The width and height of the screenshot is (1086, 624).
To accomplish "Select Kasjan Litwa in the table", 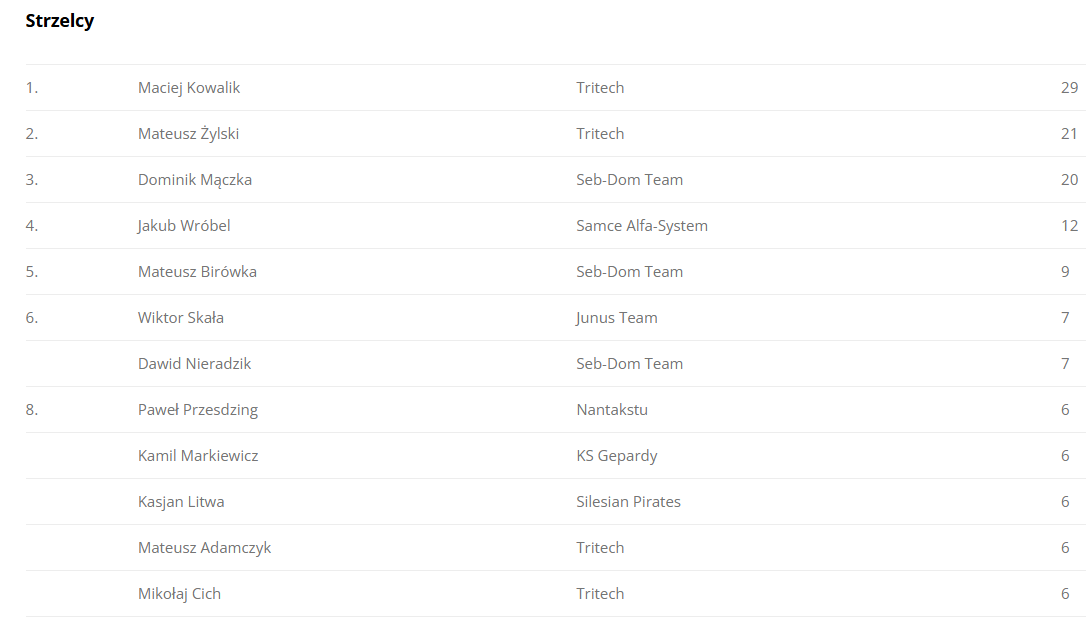I will coord(181,502).
